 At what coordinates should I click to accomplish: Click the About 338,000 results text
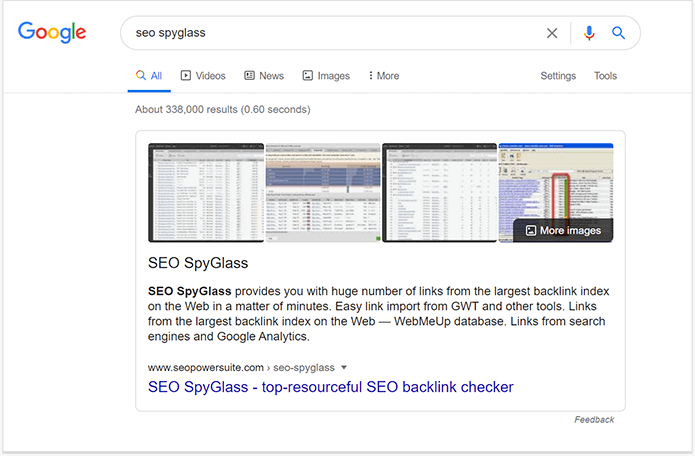[x=223, y=109]
